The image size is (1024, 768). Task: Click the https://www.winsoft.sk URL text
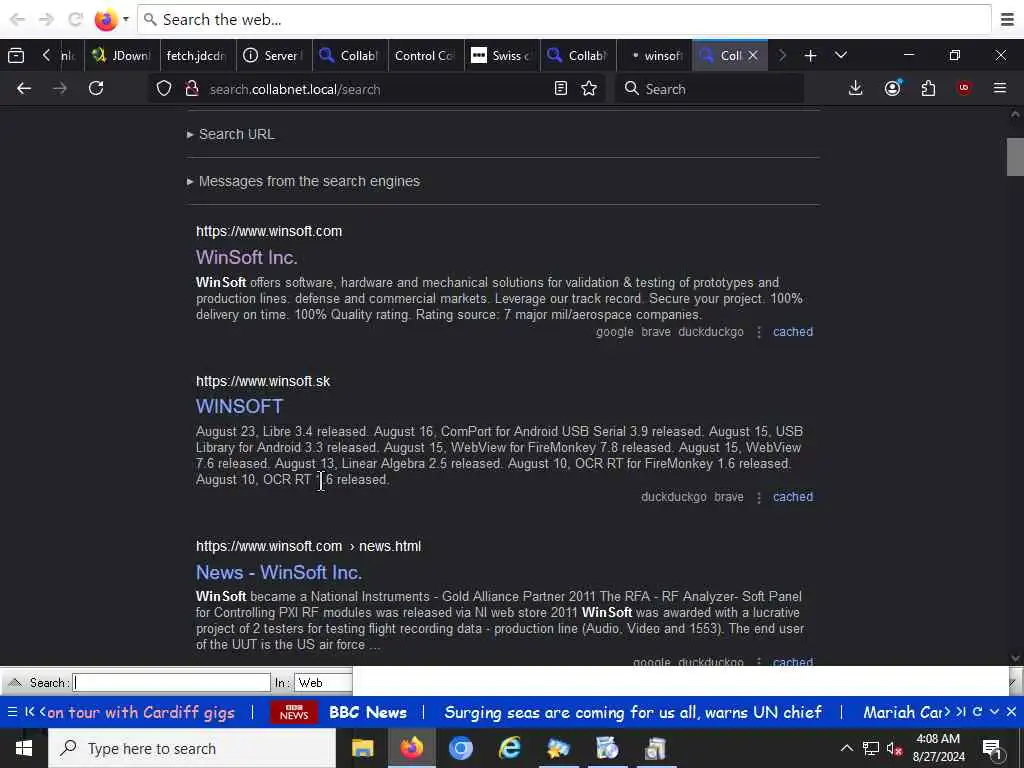click(263, 381)
